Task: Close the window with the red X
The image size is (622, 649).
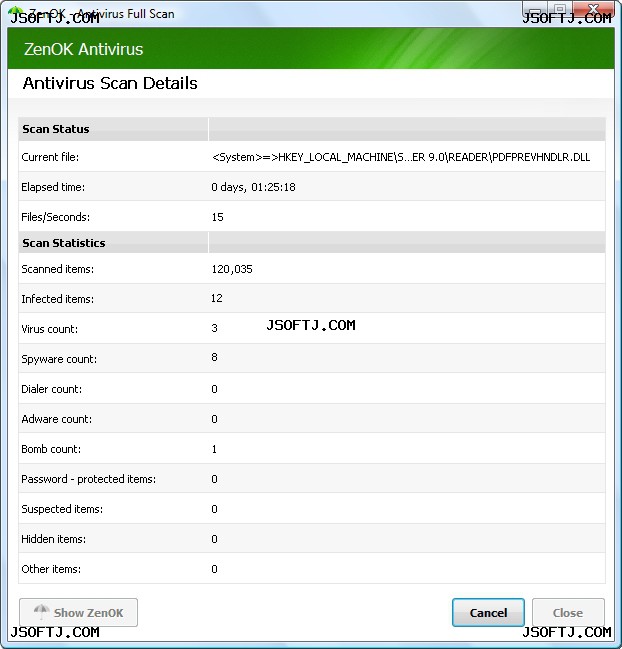Action: pyautogui.click(x=593, y=9)
